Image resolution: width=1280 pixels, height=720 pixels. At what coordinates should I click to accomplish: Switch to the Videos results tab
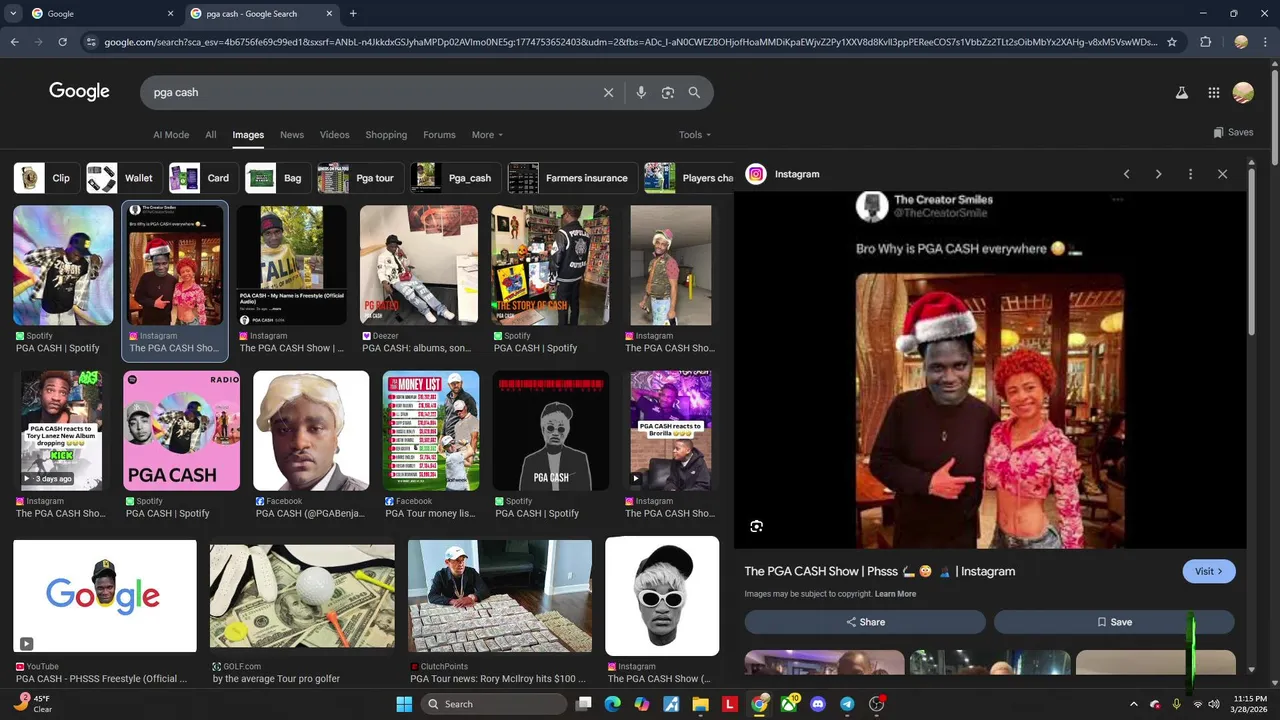(x=335, y=135)
